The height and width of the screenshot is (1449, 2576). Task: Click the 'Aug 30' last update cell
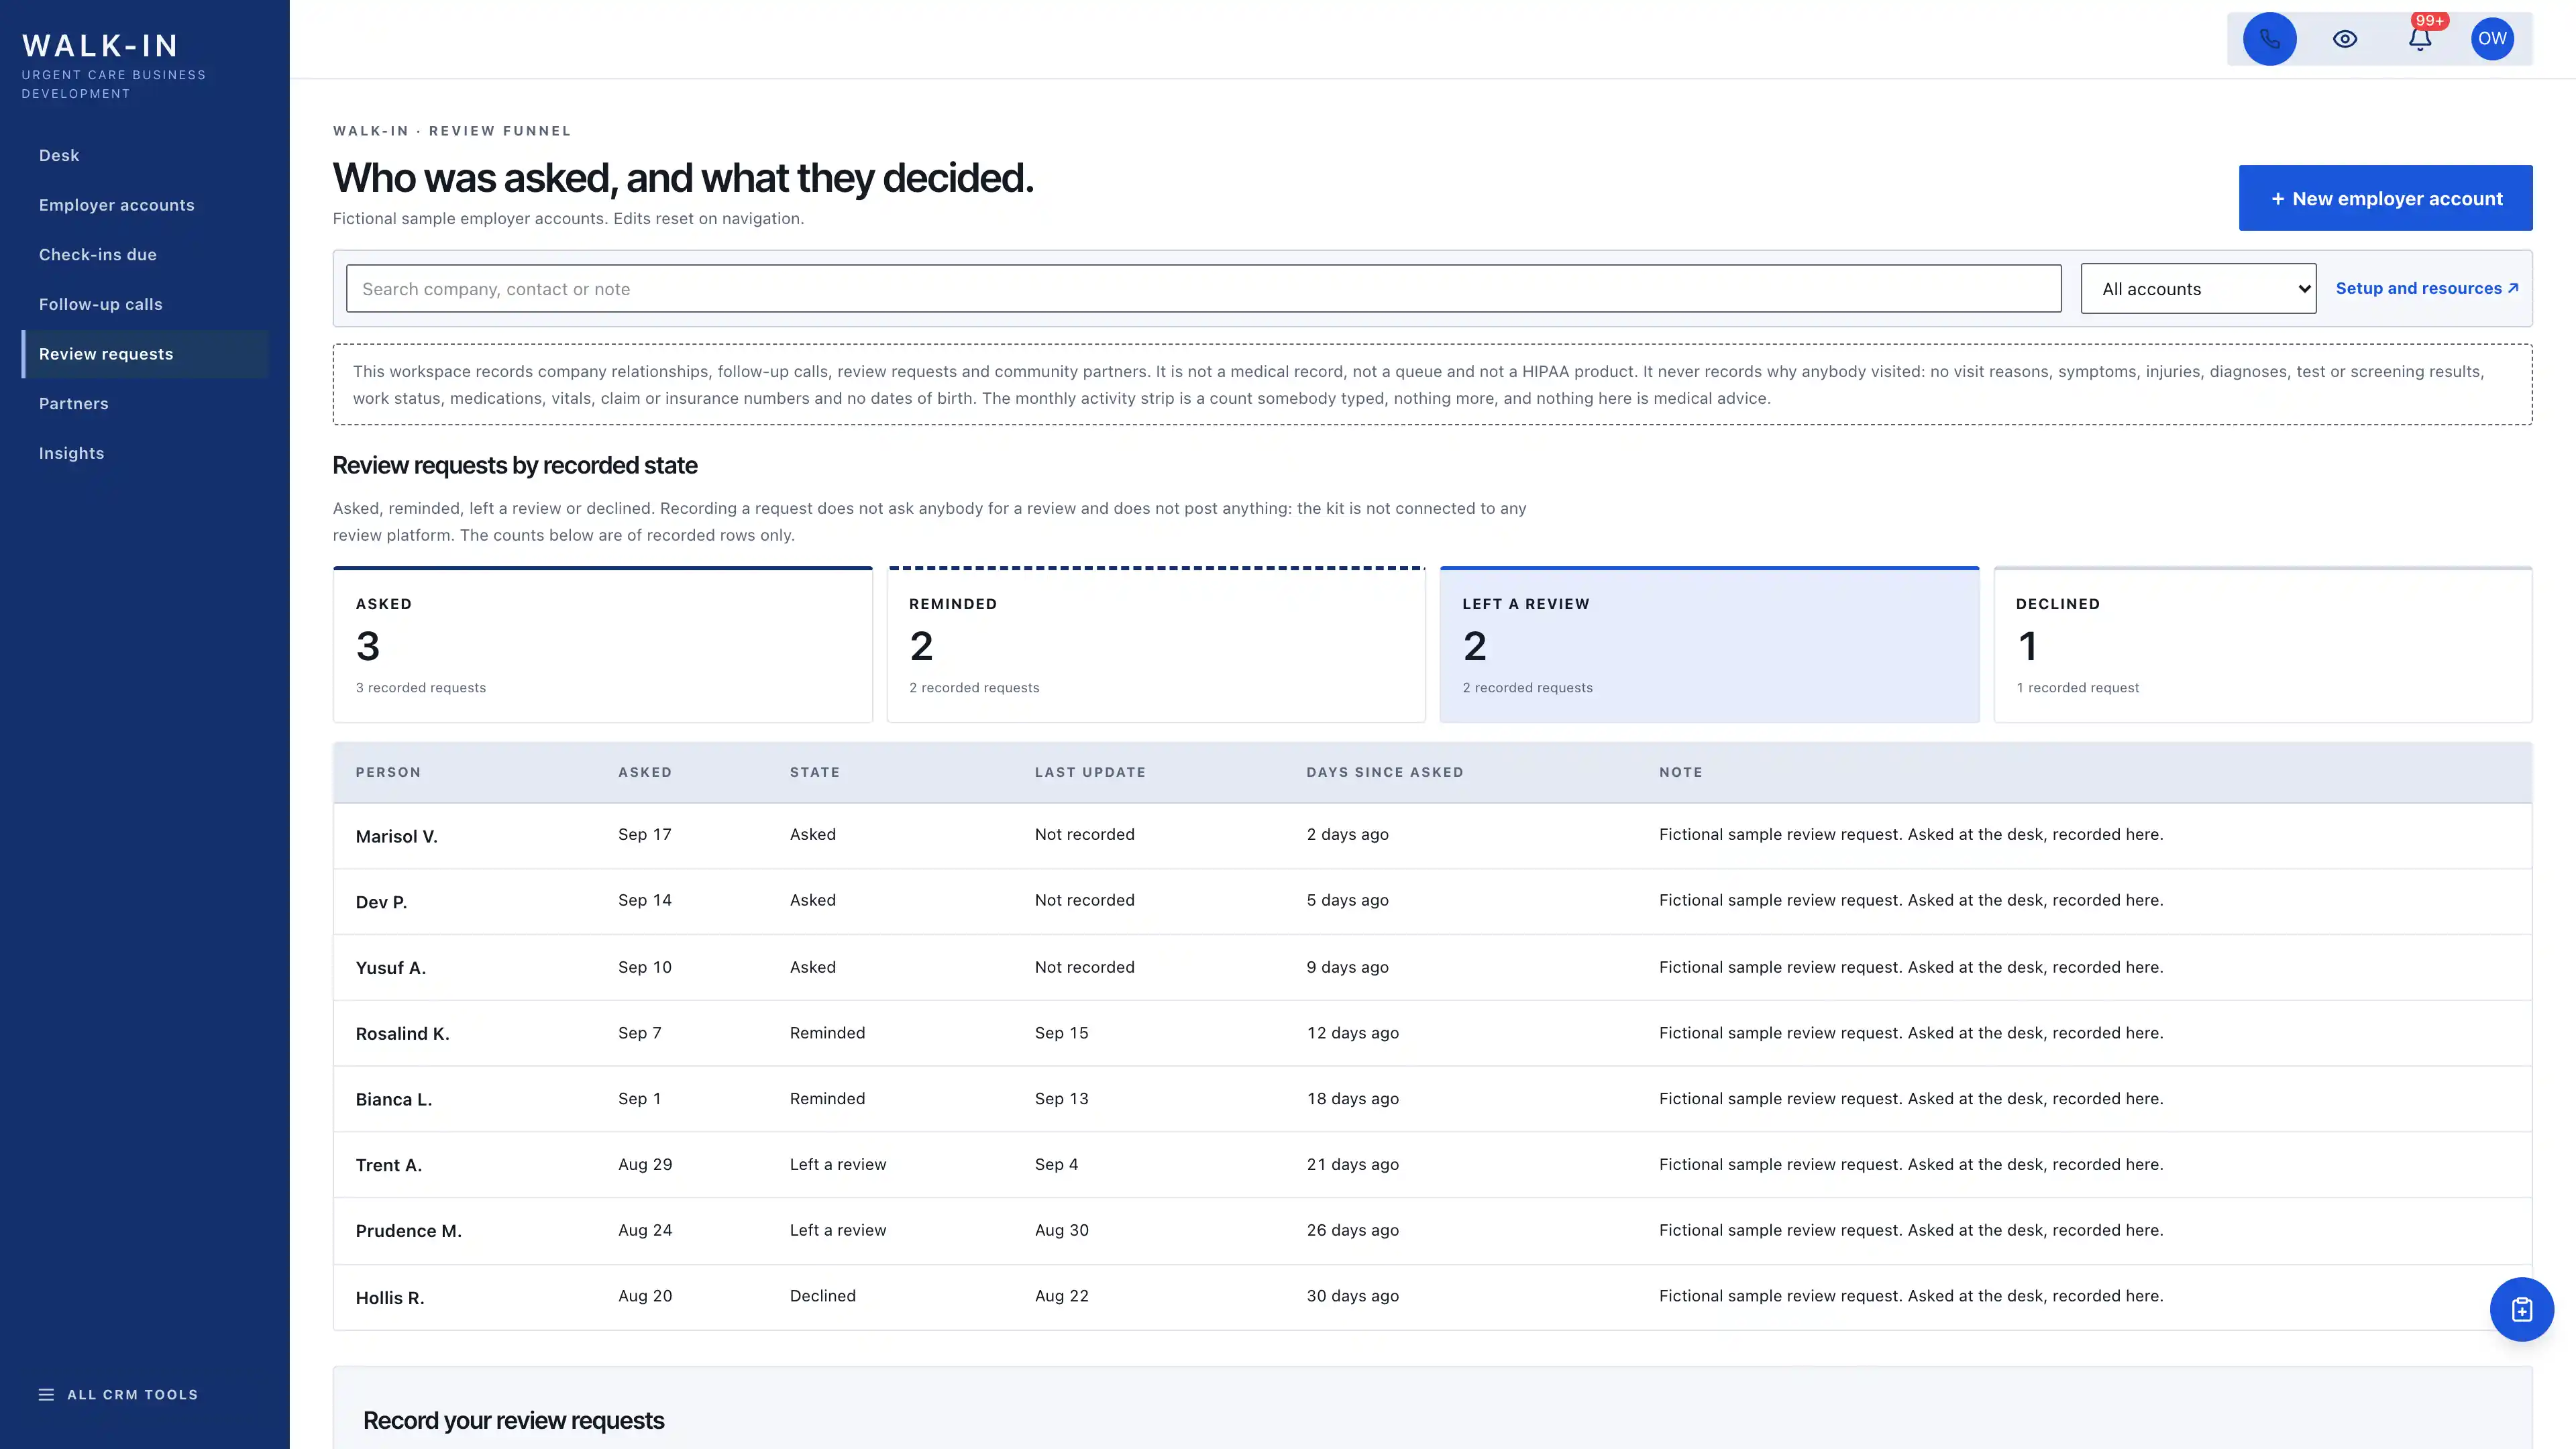pos(1061,1230)
